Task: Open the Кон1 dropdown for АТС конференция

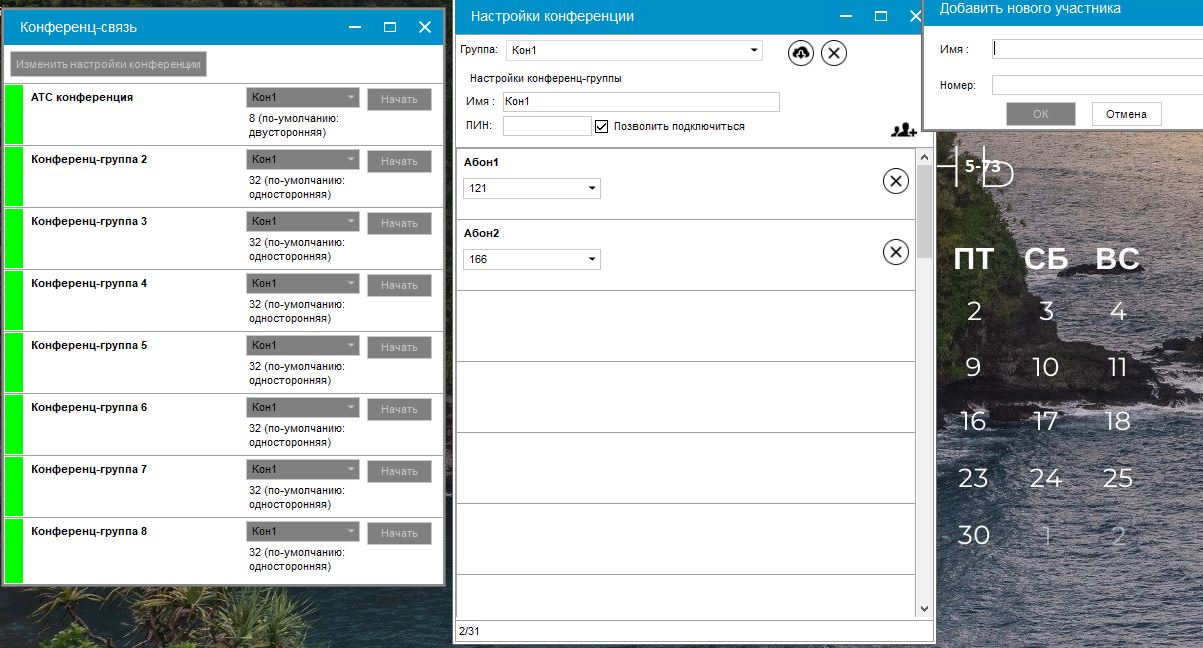Action: pos(303,97)
